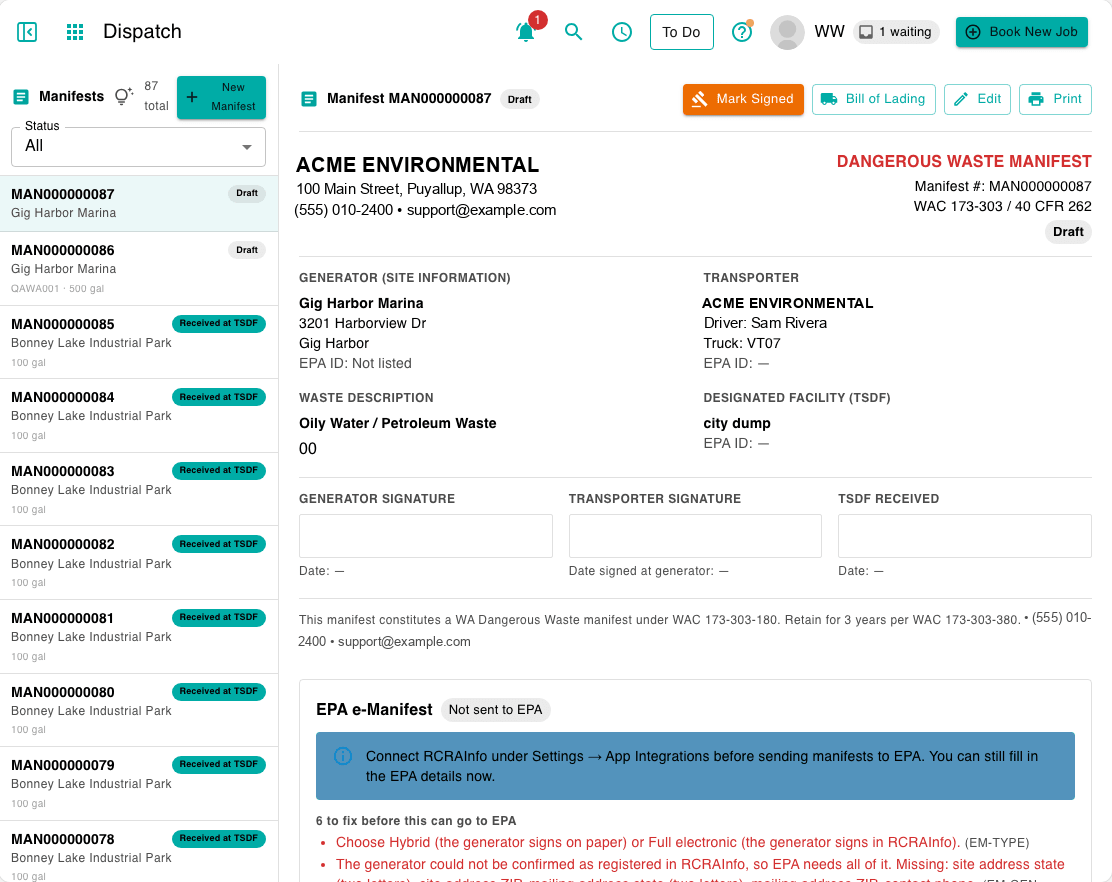1112x882 pixels.
Task: Click the Draft chip under WAC 173-303 reference
Action: point(1067,232)
